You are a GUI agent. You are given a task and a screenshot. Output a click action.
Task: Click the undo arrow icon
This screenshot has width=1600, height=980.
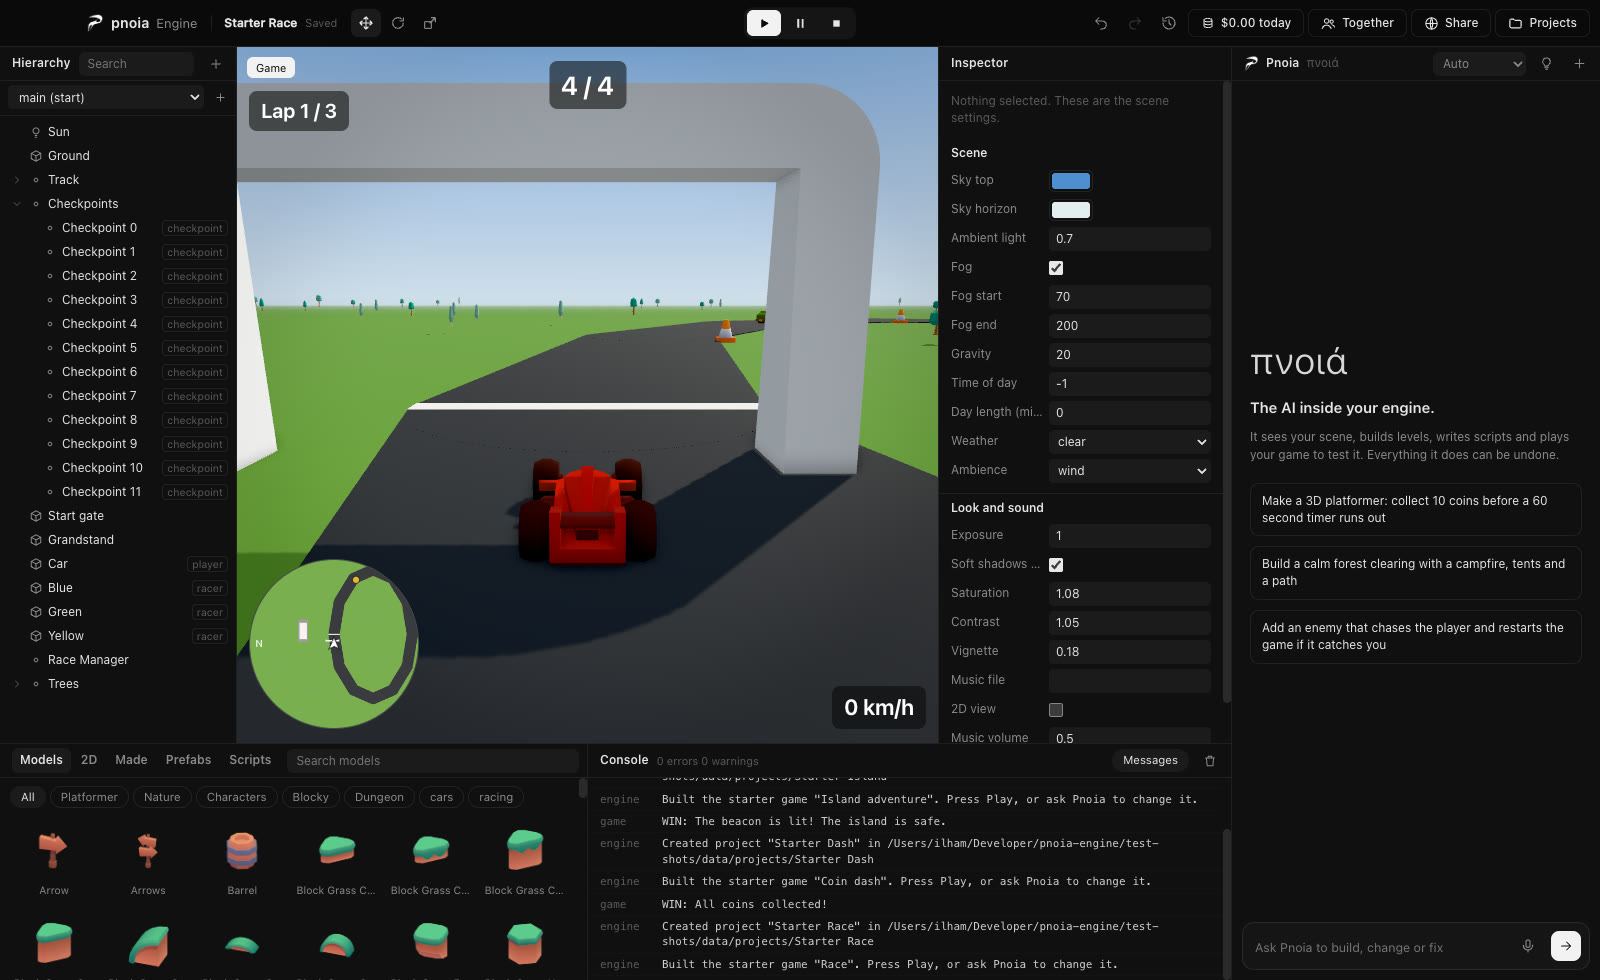pos(1101,23)
